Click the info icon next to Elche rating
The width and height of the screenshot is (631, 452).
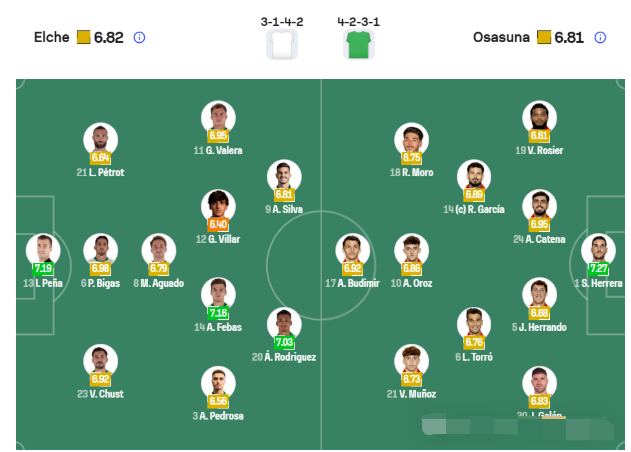(139, 38)
